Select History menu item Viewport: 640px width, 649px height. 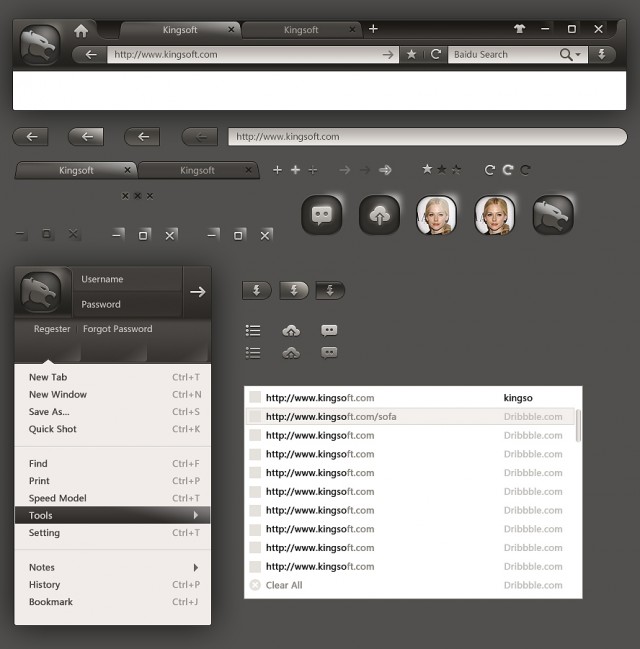[113, 585]
